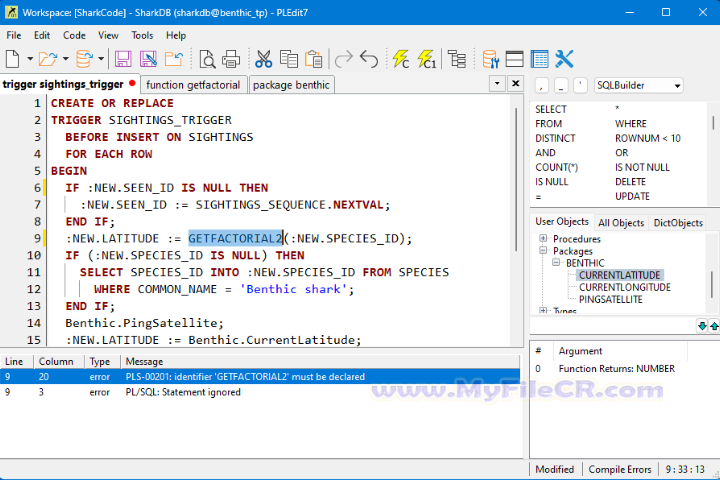
Task: Click the Undo arrow icon
Action: point(368,59)
